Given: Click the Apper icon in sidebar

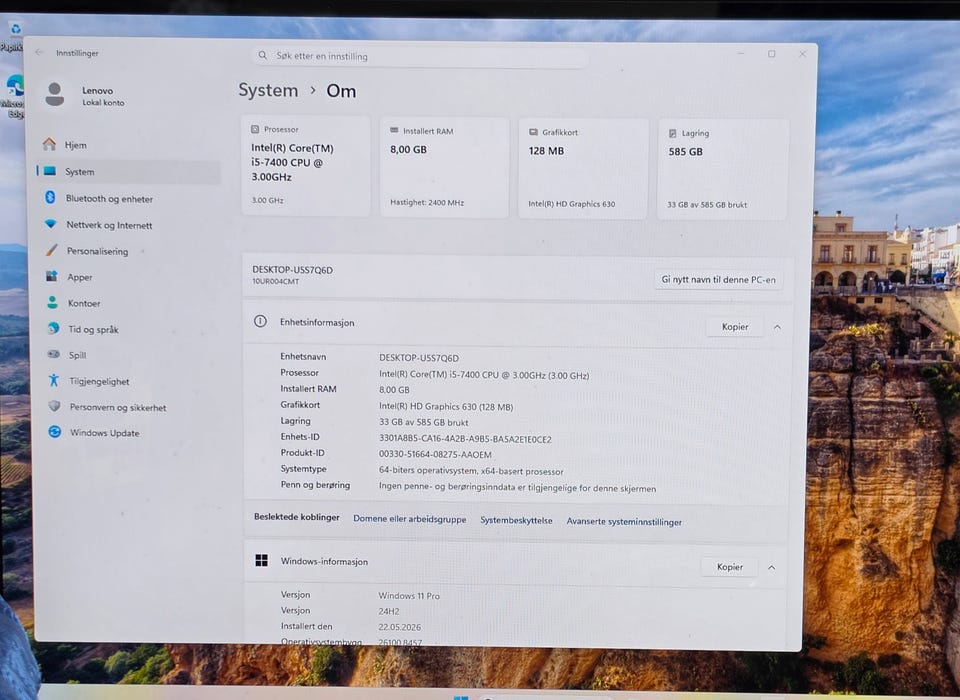Looking at the screenshot, I should 52,276.
